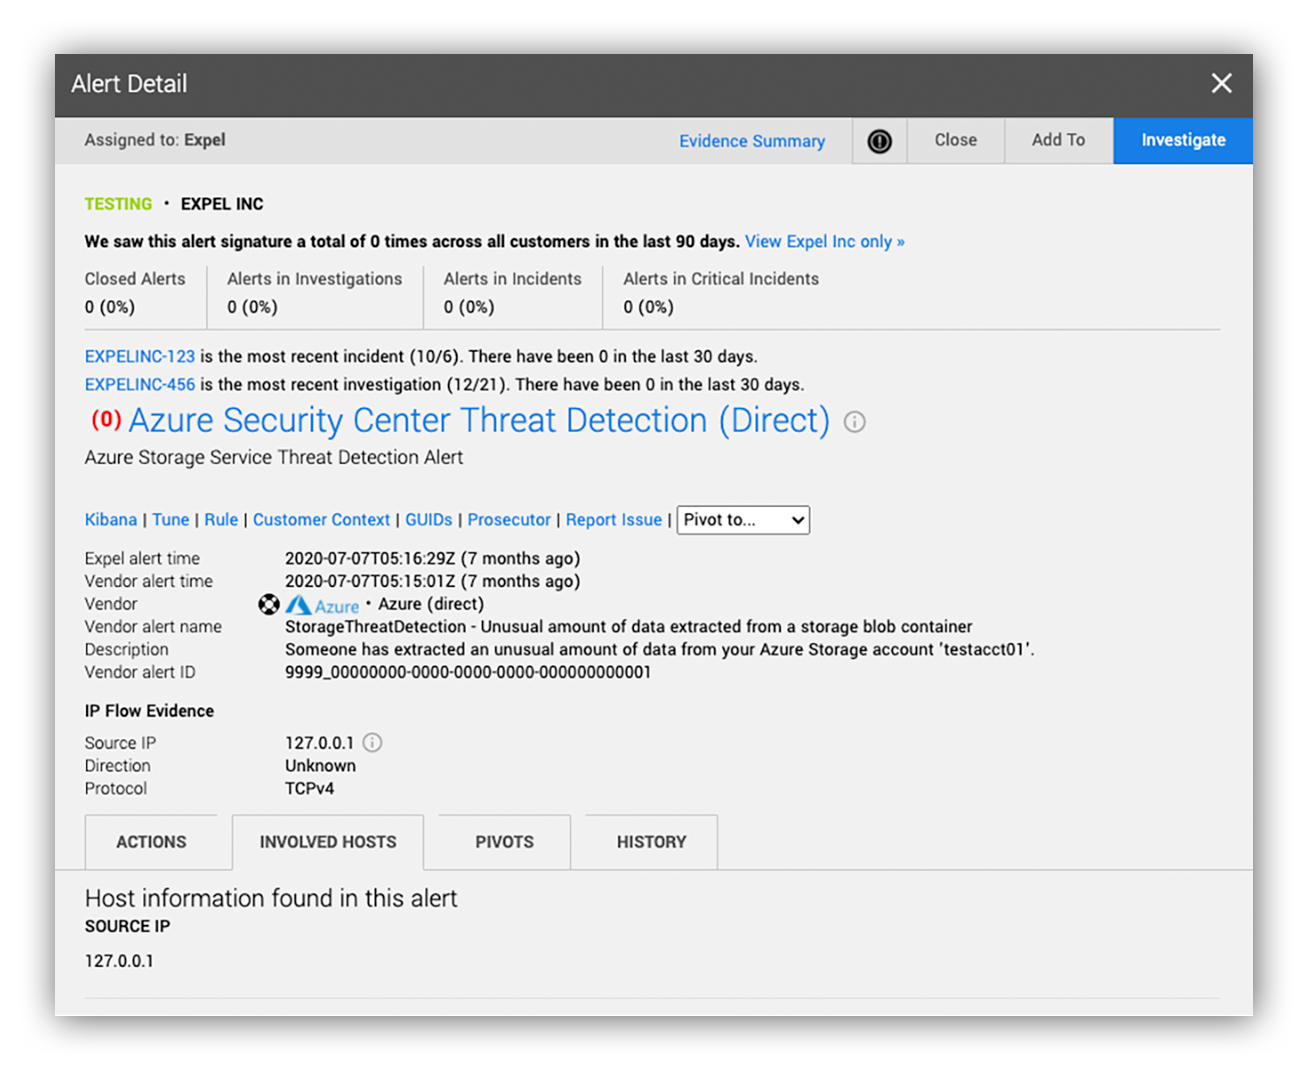Click the Closed Alerts 0 (0%) value
This screenshot has width=1308, height=1071.
point(110,307)
